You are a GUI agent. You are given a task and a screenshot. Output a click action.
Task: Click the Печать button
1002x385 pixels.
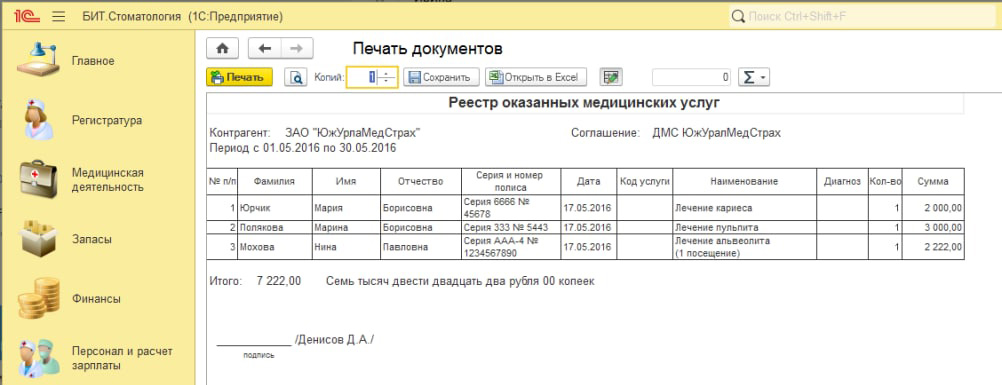(x=240, y=77)
